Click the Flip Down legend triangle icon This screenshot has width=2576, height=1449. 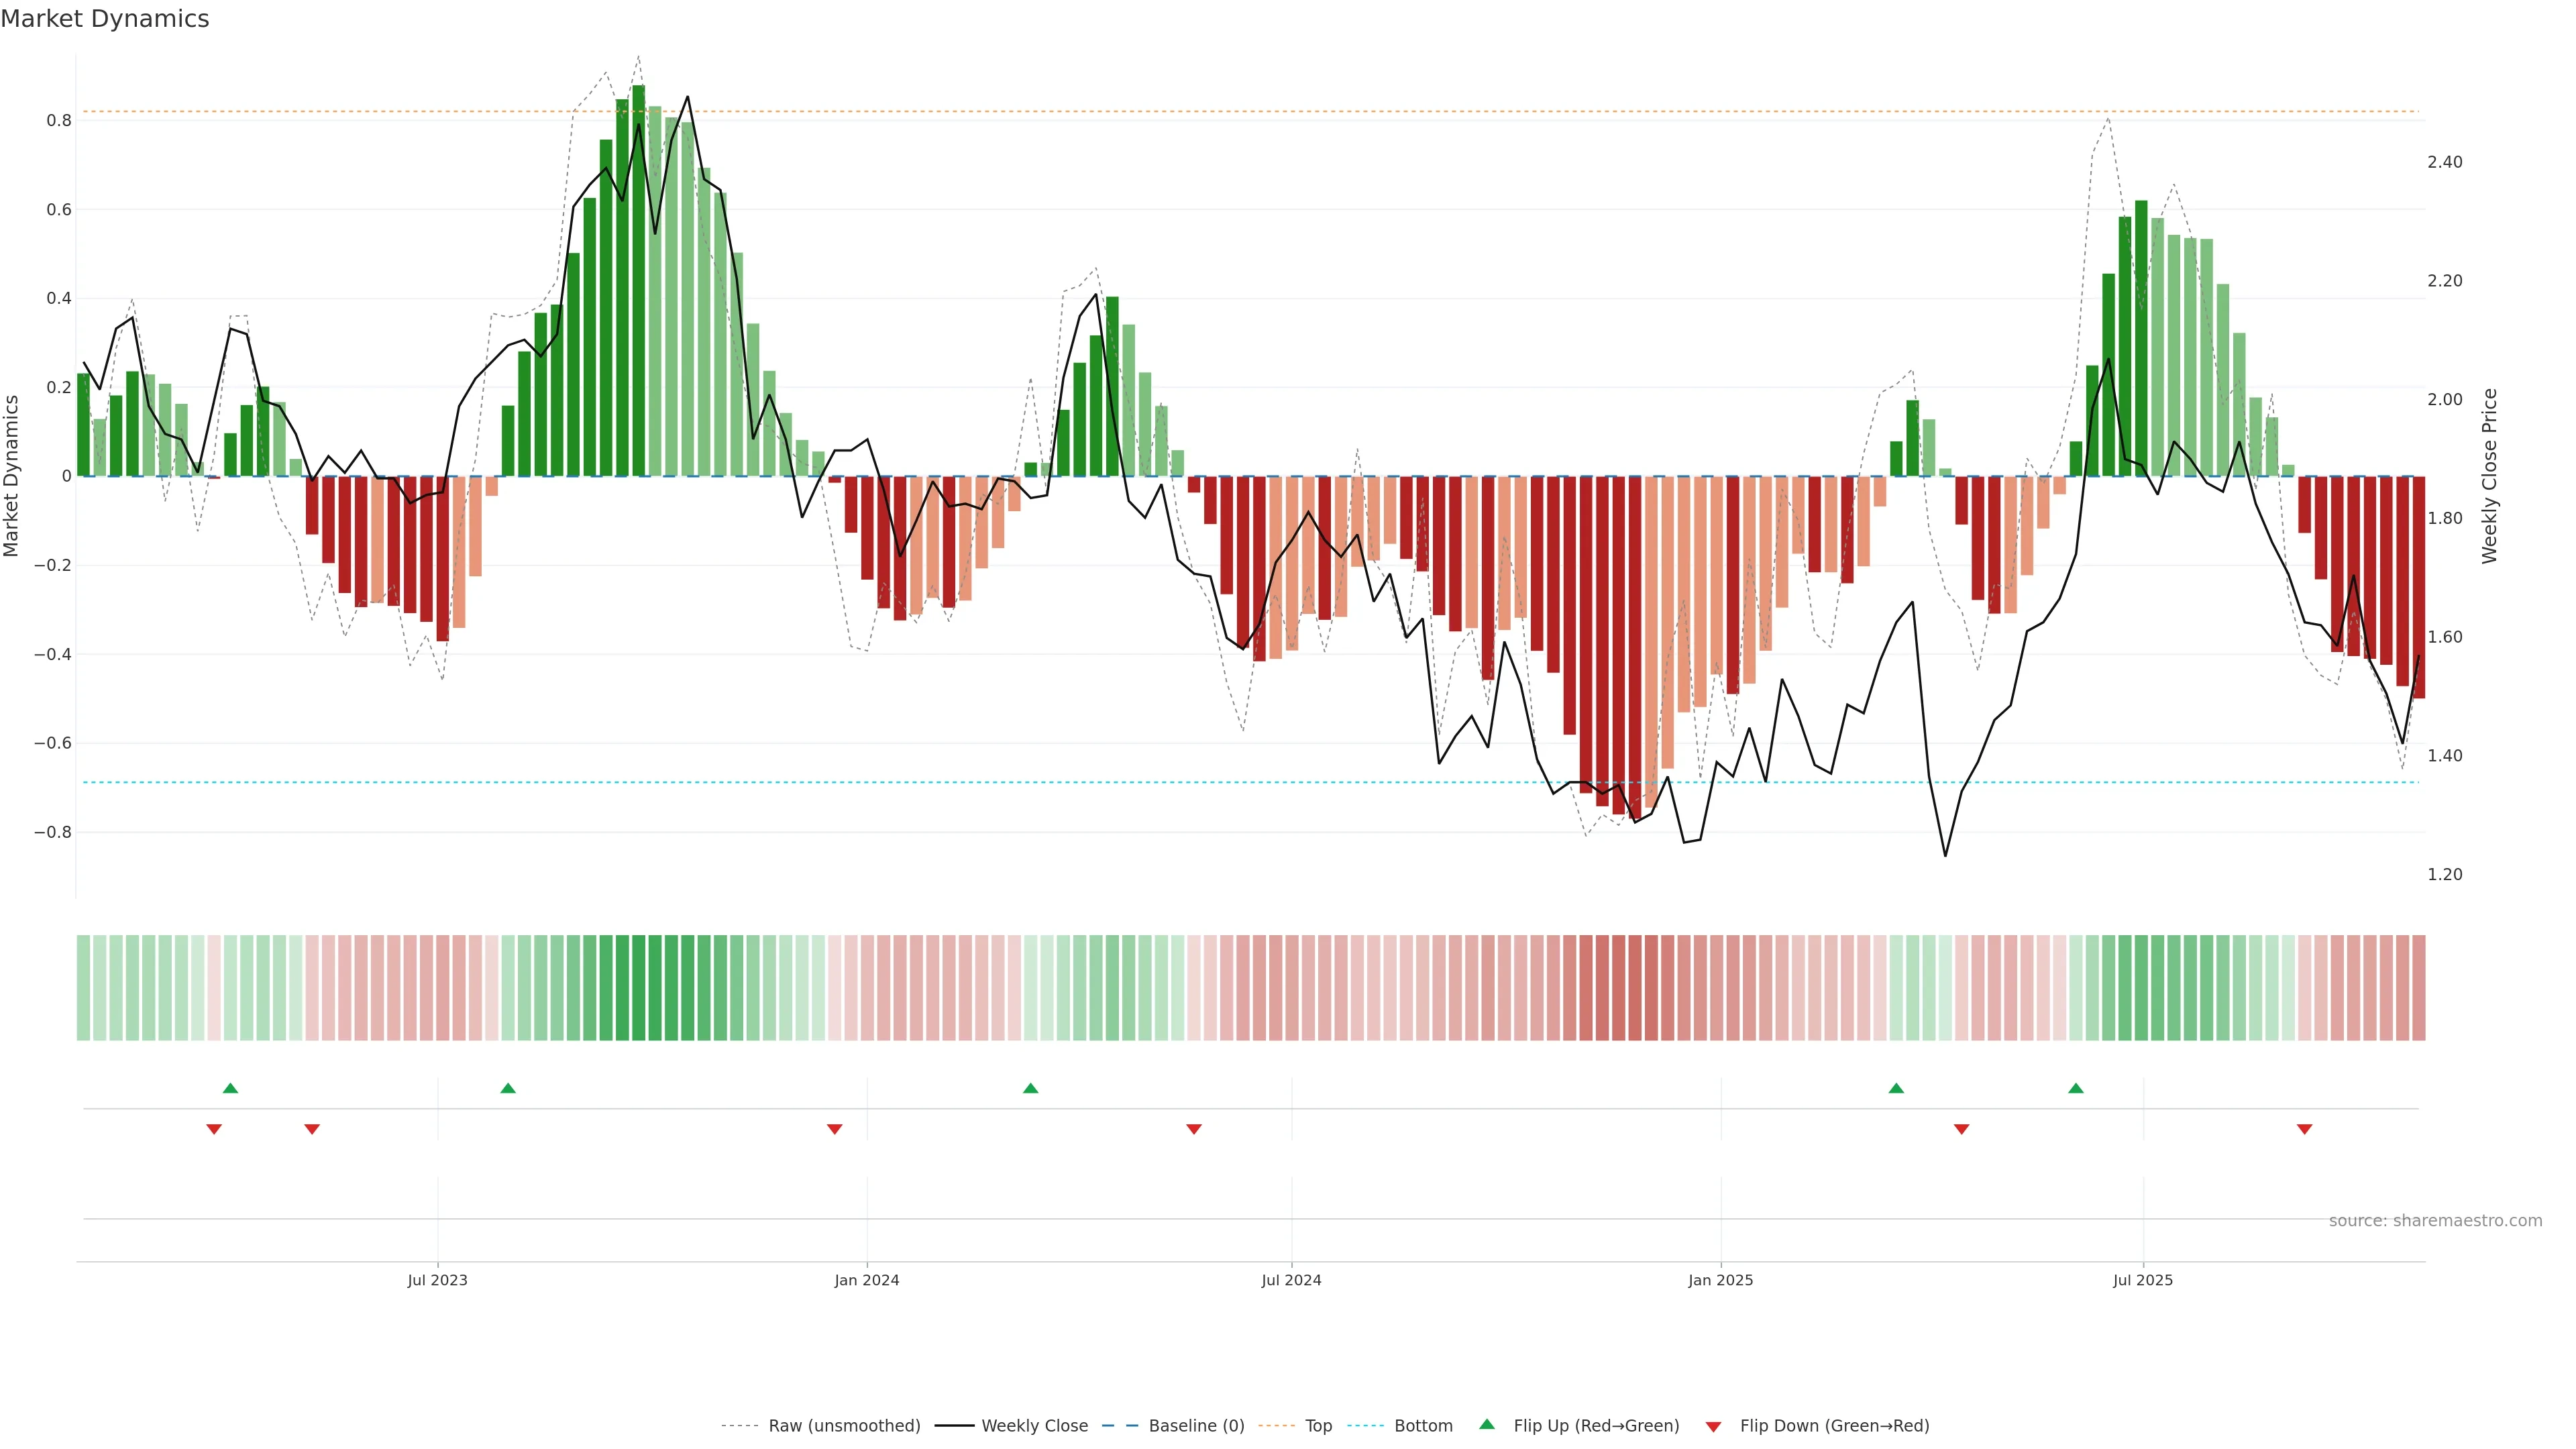pyautogui.click(x=1713, y=1426)
